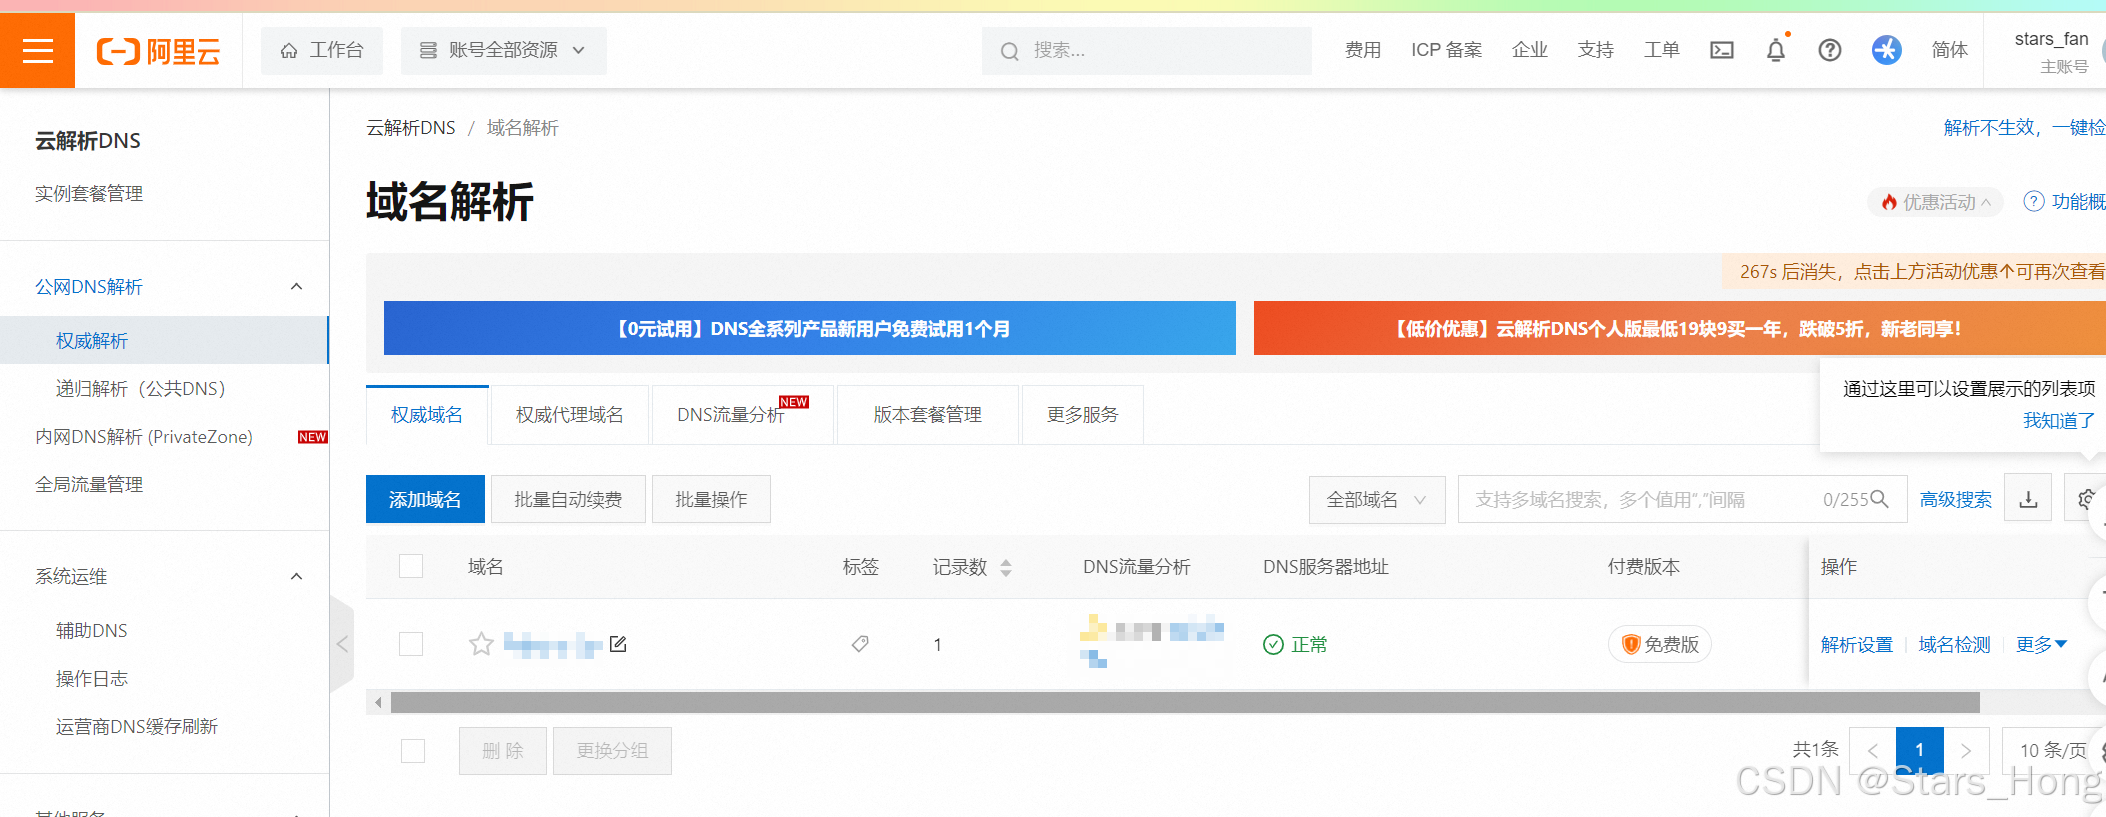This screenshot has height=817, width=2106.
Task: Click the search magnifier in top bar
Action: 1010,51
